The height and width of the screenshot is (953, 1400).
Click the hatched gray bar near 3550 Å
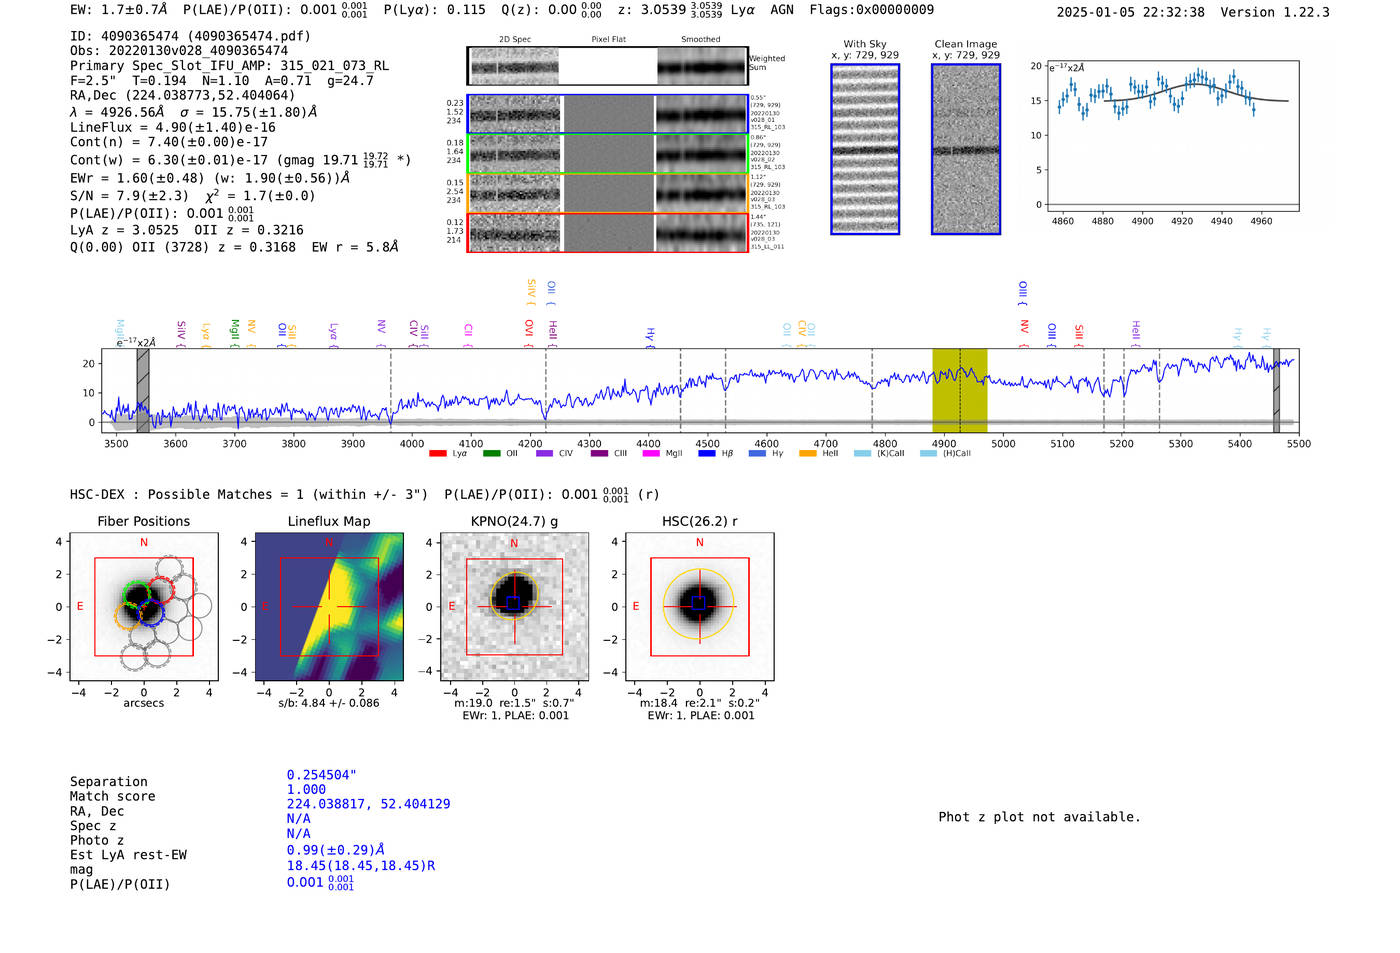(143, 390)
